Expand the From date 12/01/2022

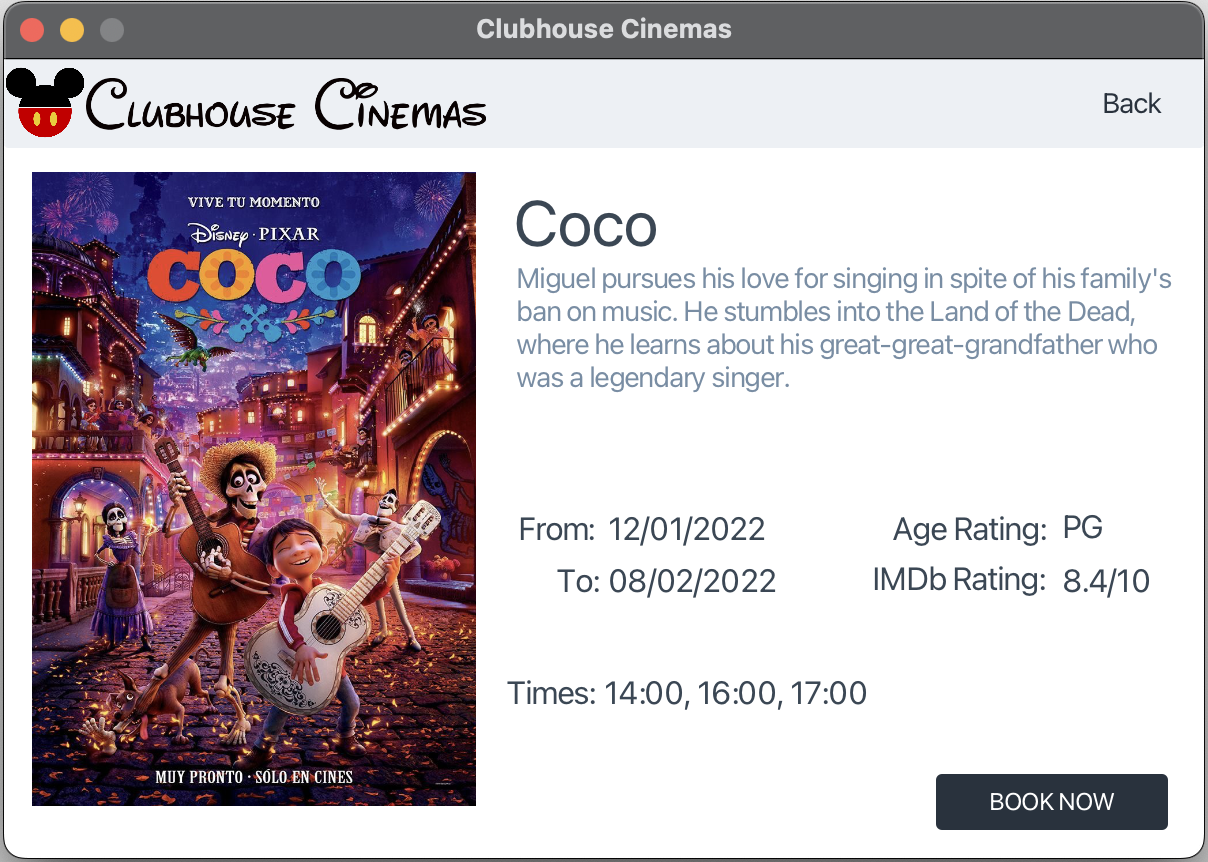[686, 529]
